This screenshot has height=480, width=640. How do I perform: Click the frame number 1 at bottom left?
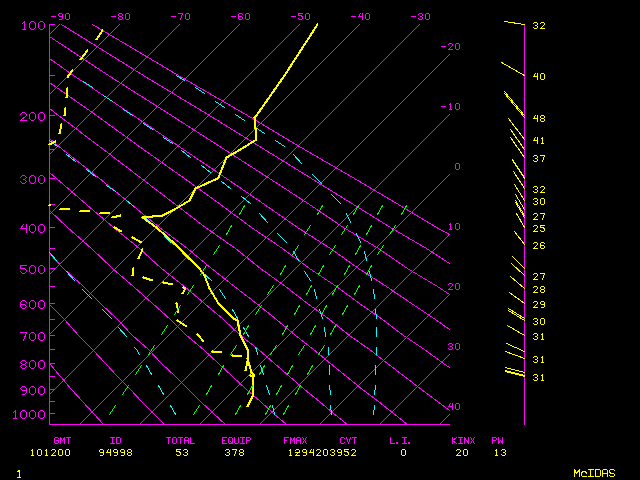[x=19, y=472]
